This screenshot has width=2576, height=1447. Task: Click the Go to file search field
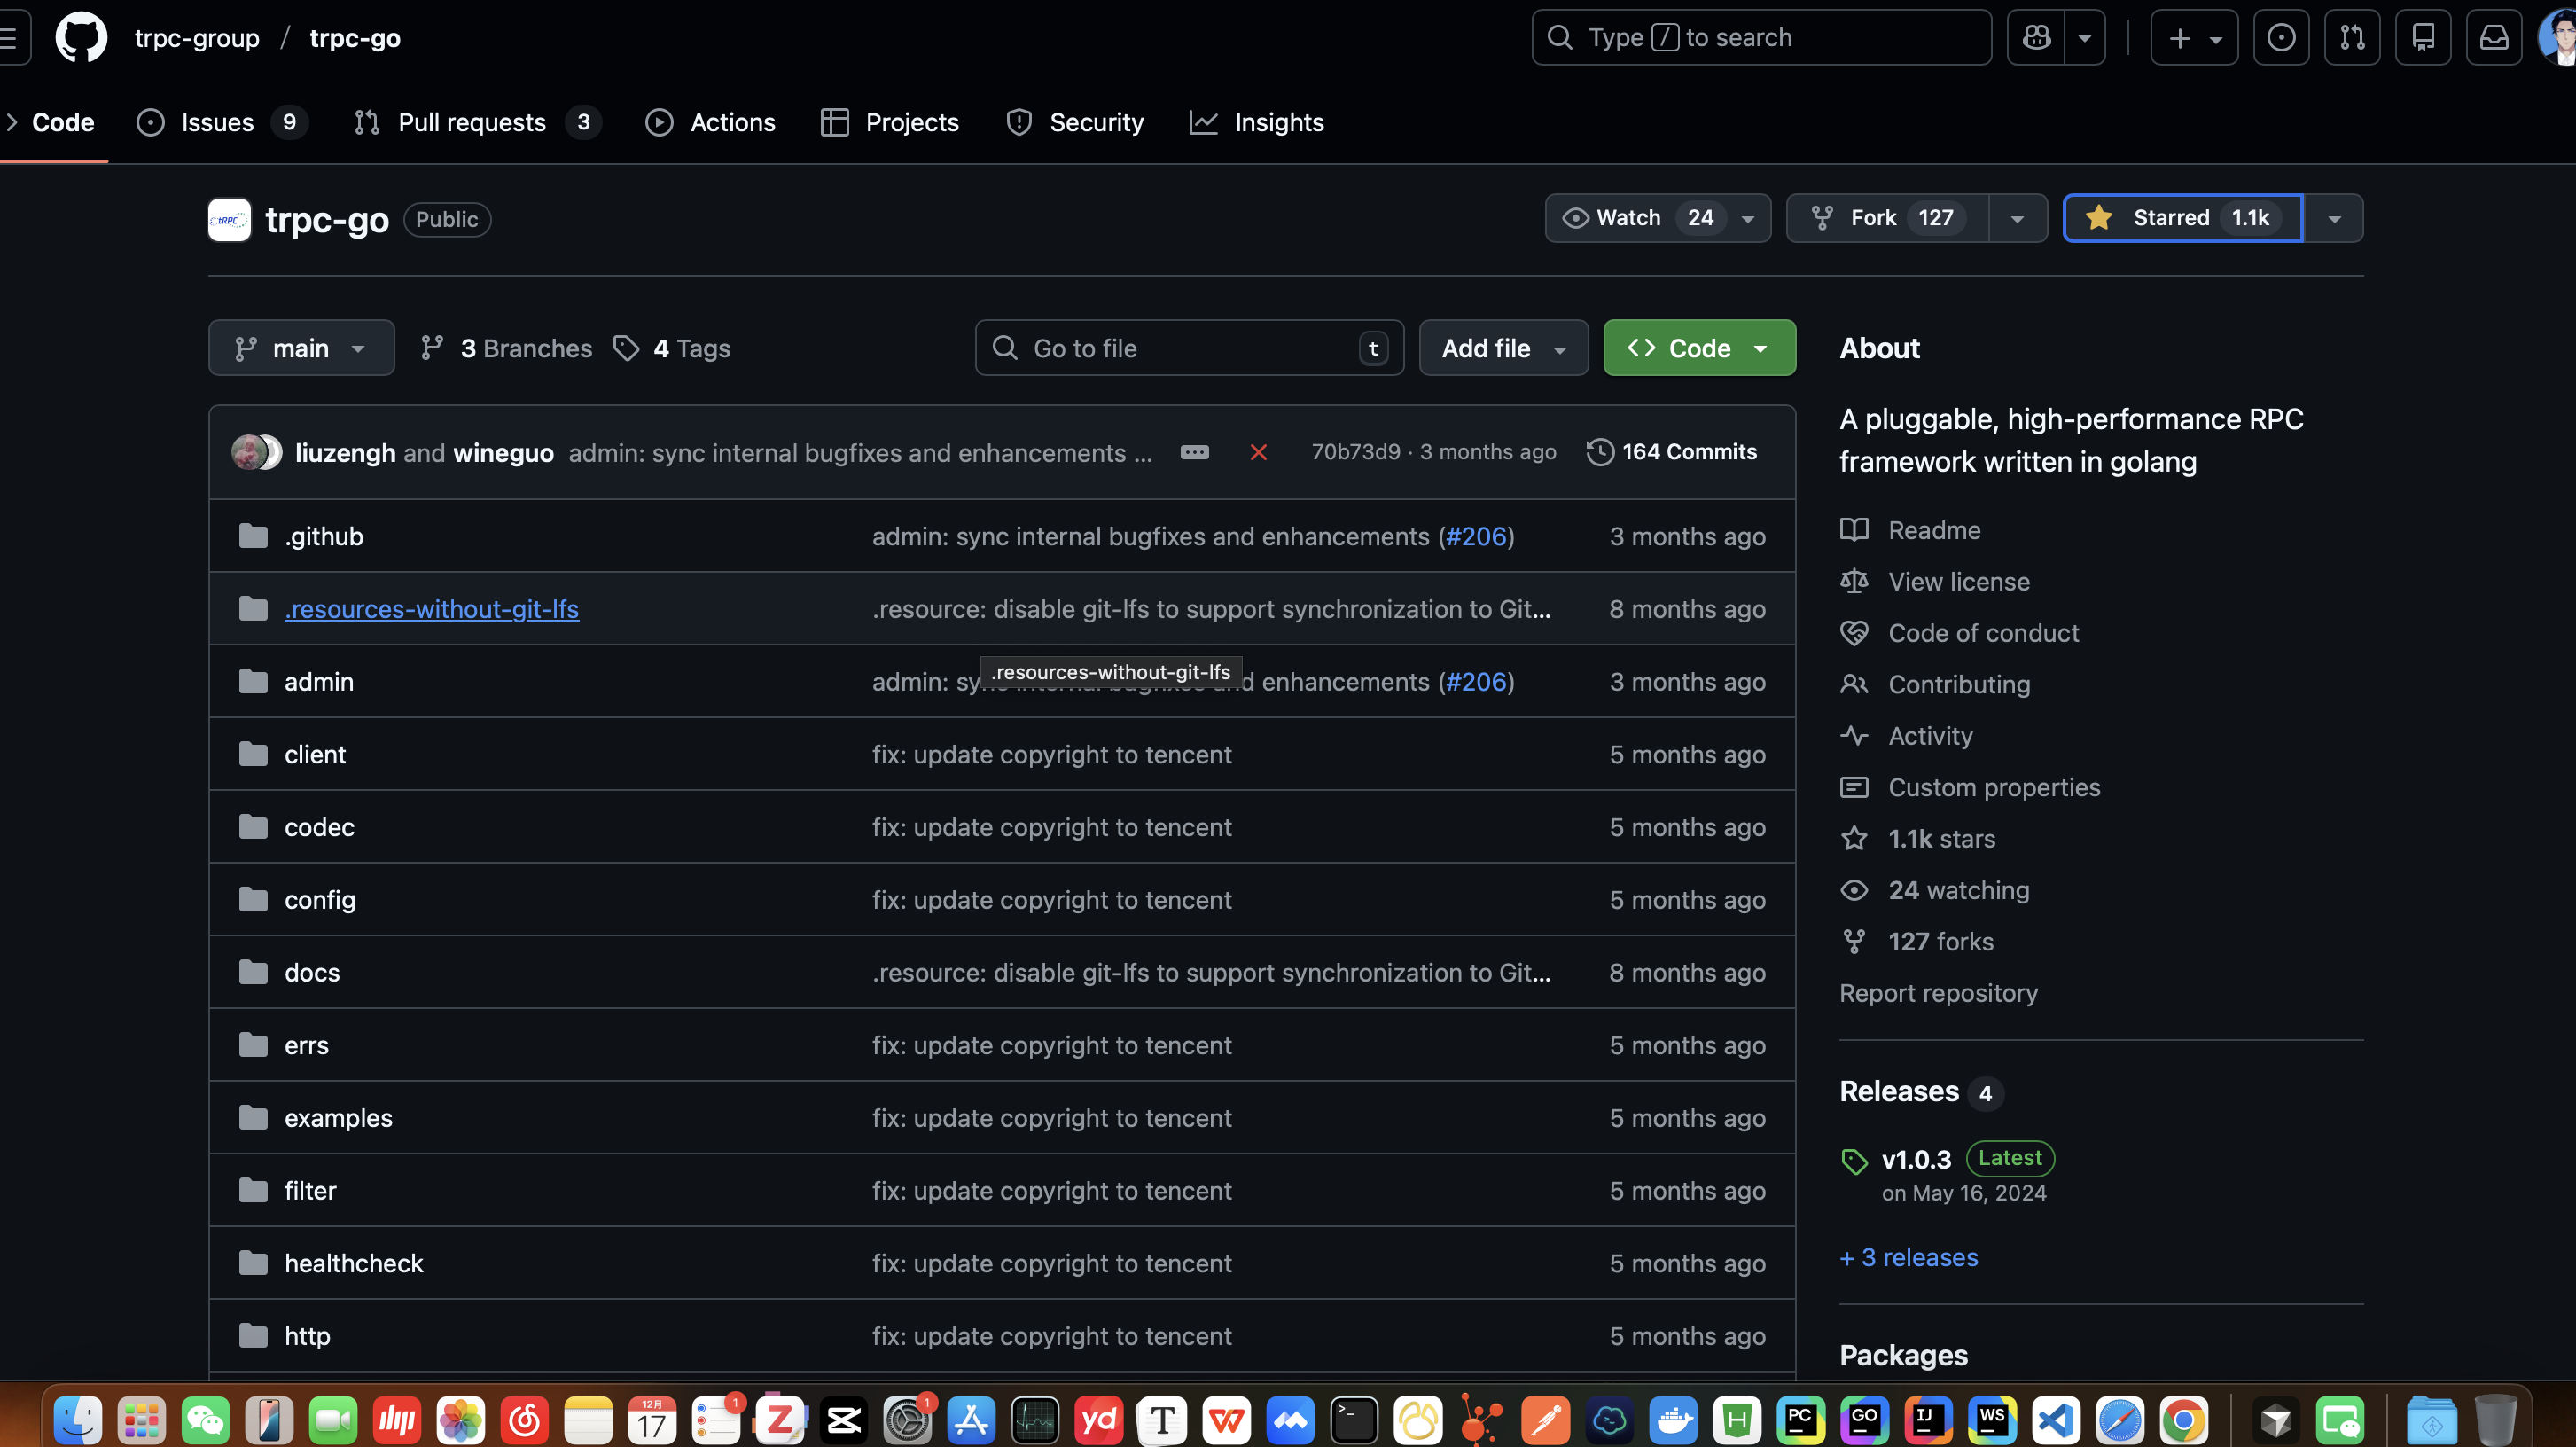[x=1188, y=348]
